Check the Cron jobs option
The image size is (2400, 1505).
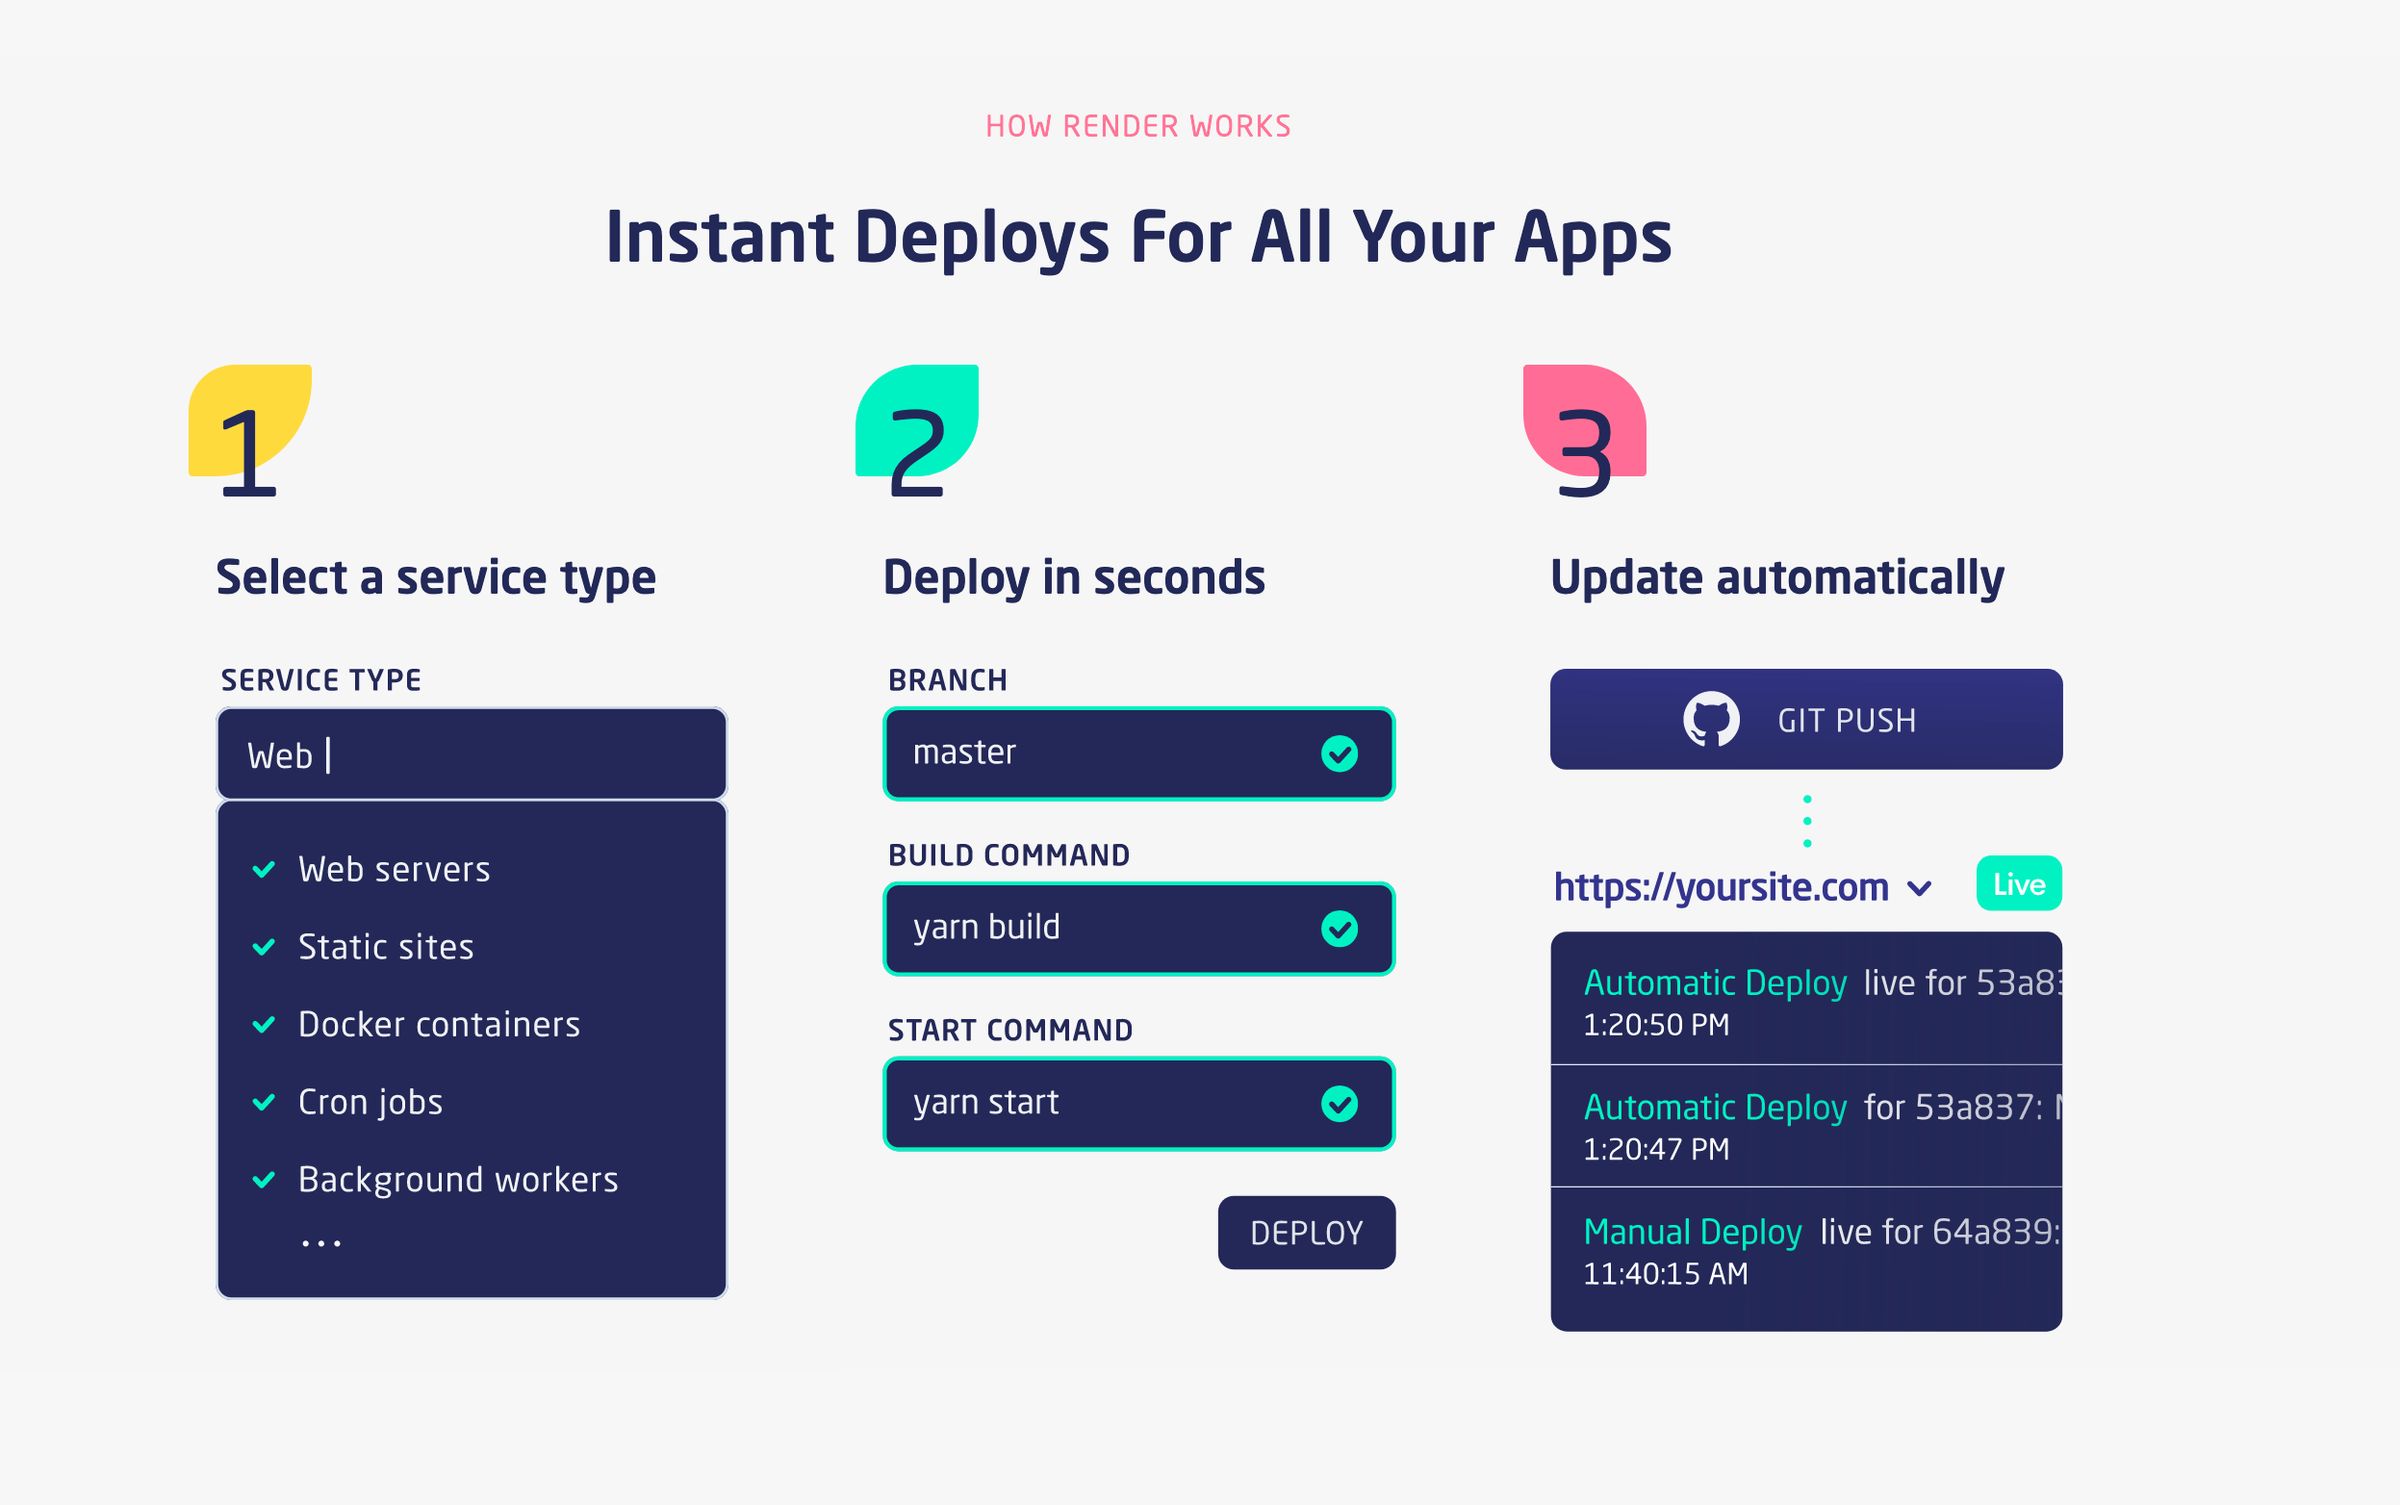point(264,1102)
